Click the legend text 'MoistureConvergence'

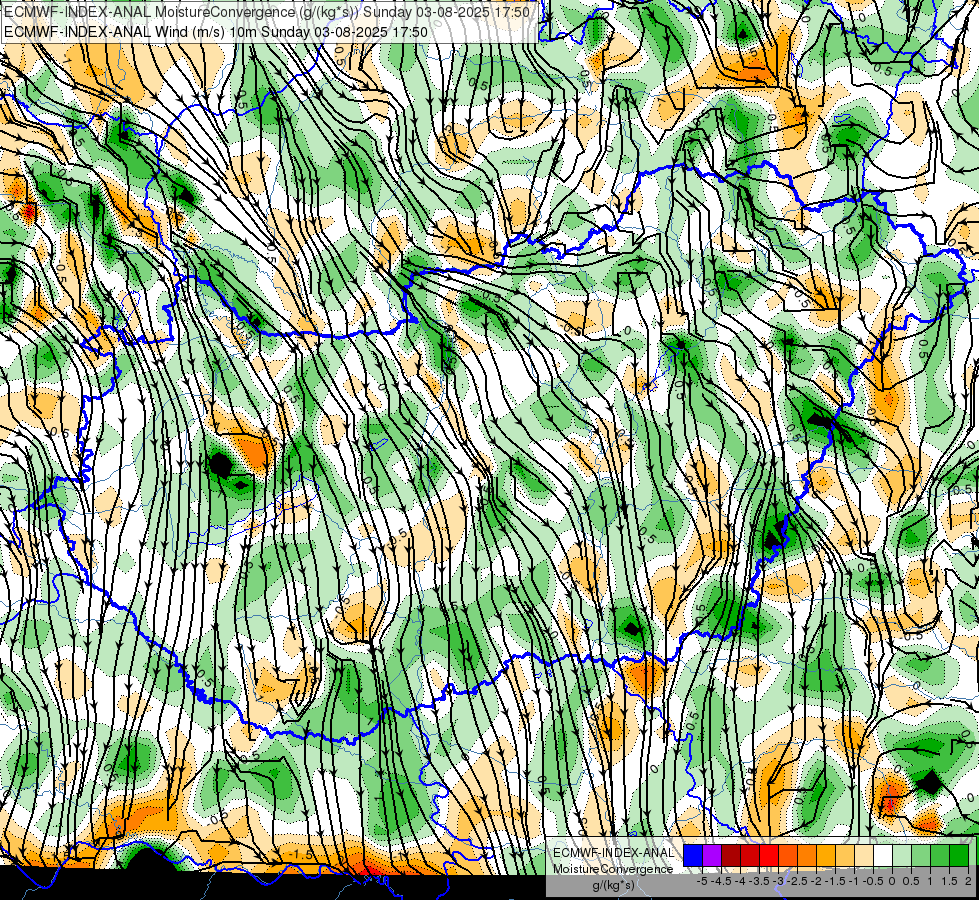pos(613,869)
